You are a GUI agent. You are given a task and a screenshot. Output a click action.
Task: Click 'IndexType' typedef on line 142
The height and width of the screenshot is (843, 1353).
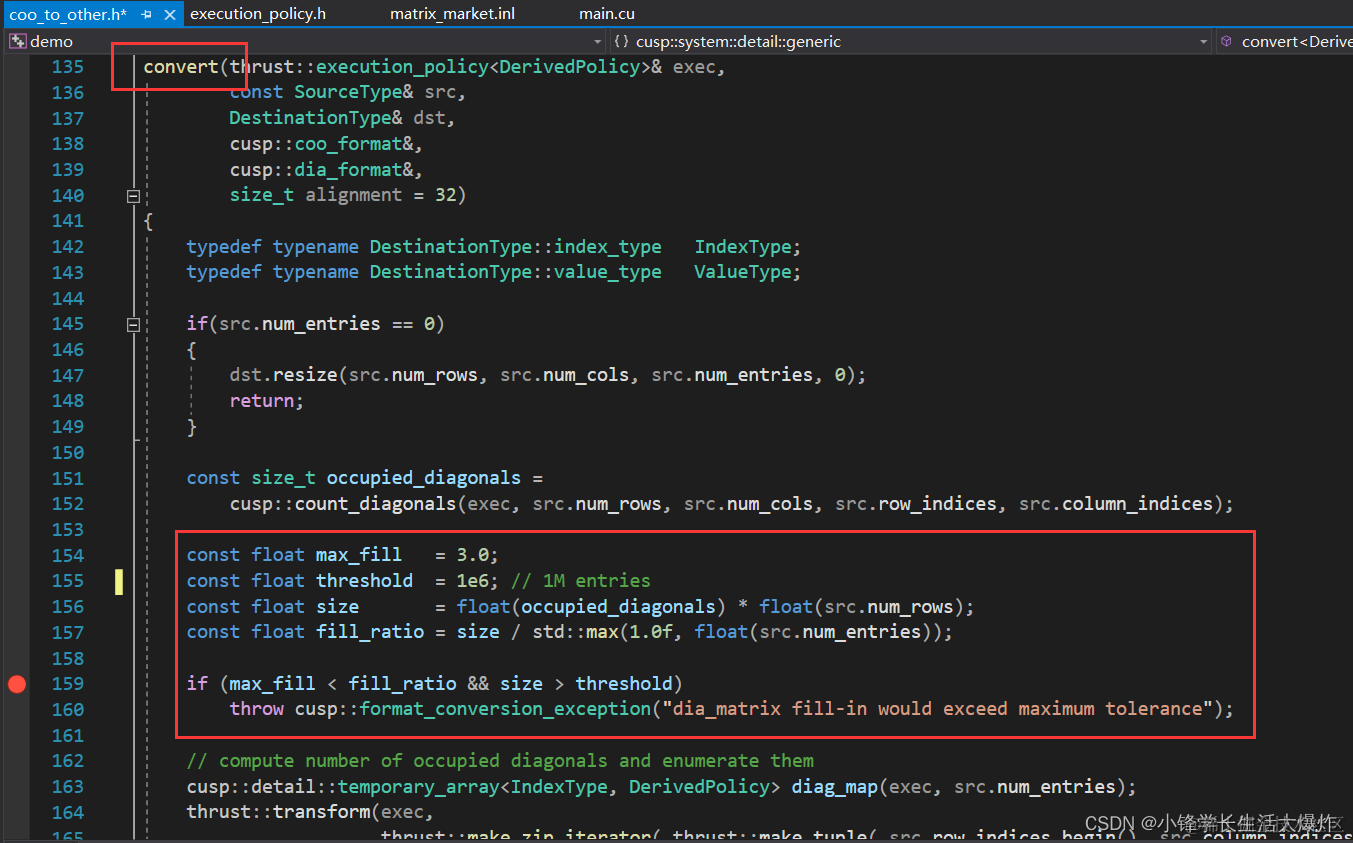[743, 247]
